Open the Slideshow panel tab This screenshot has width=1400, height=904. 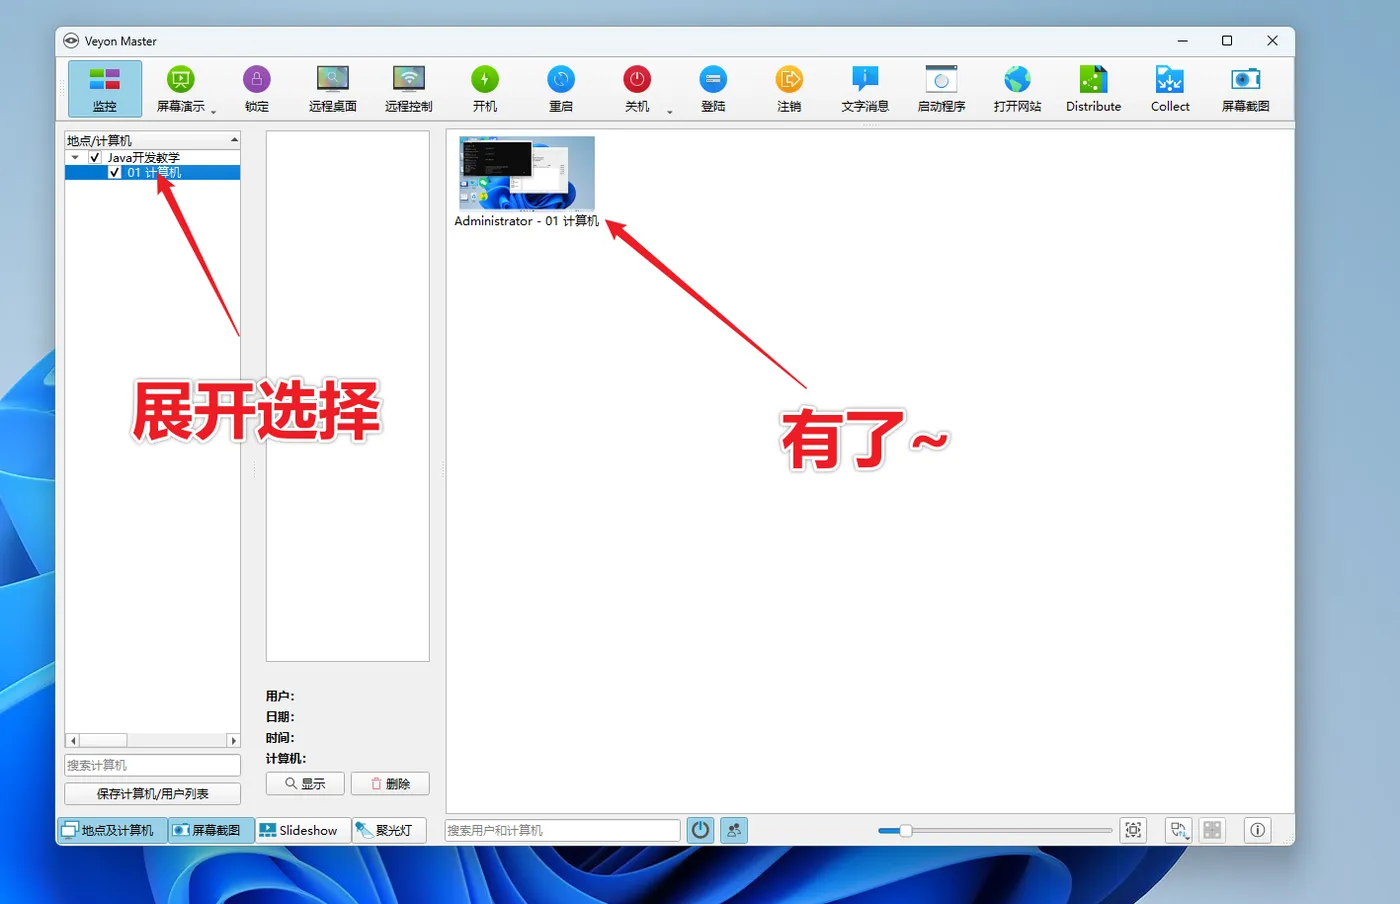pyautogui.click(x=302, y=830)
